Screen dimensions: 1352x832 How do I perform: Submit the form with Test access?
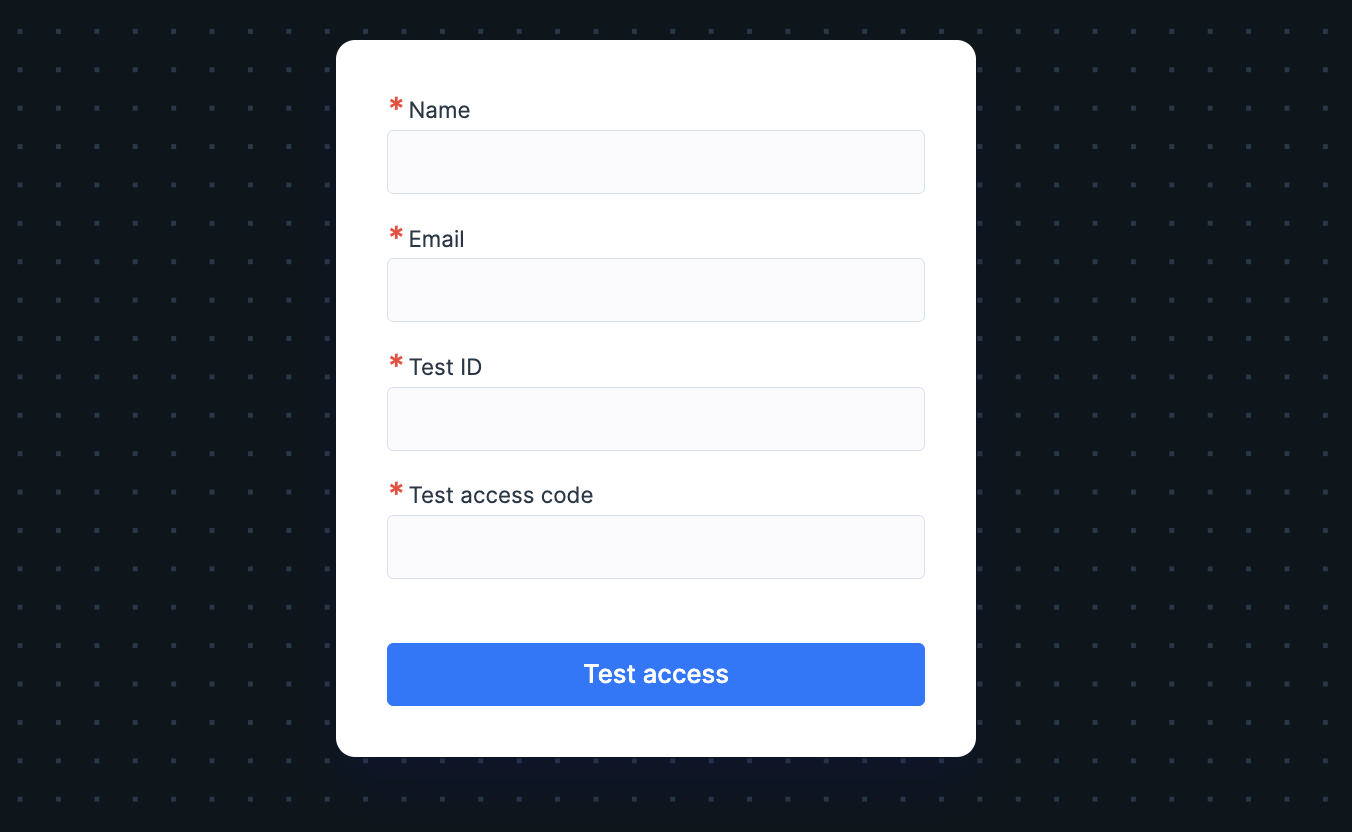[655, 674]
